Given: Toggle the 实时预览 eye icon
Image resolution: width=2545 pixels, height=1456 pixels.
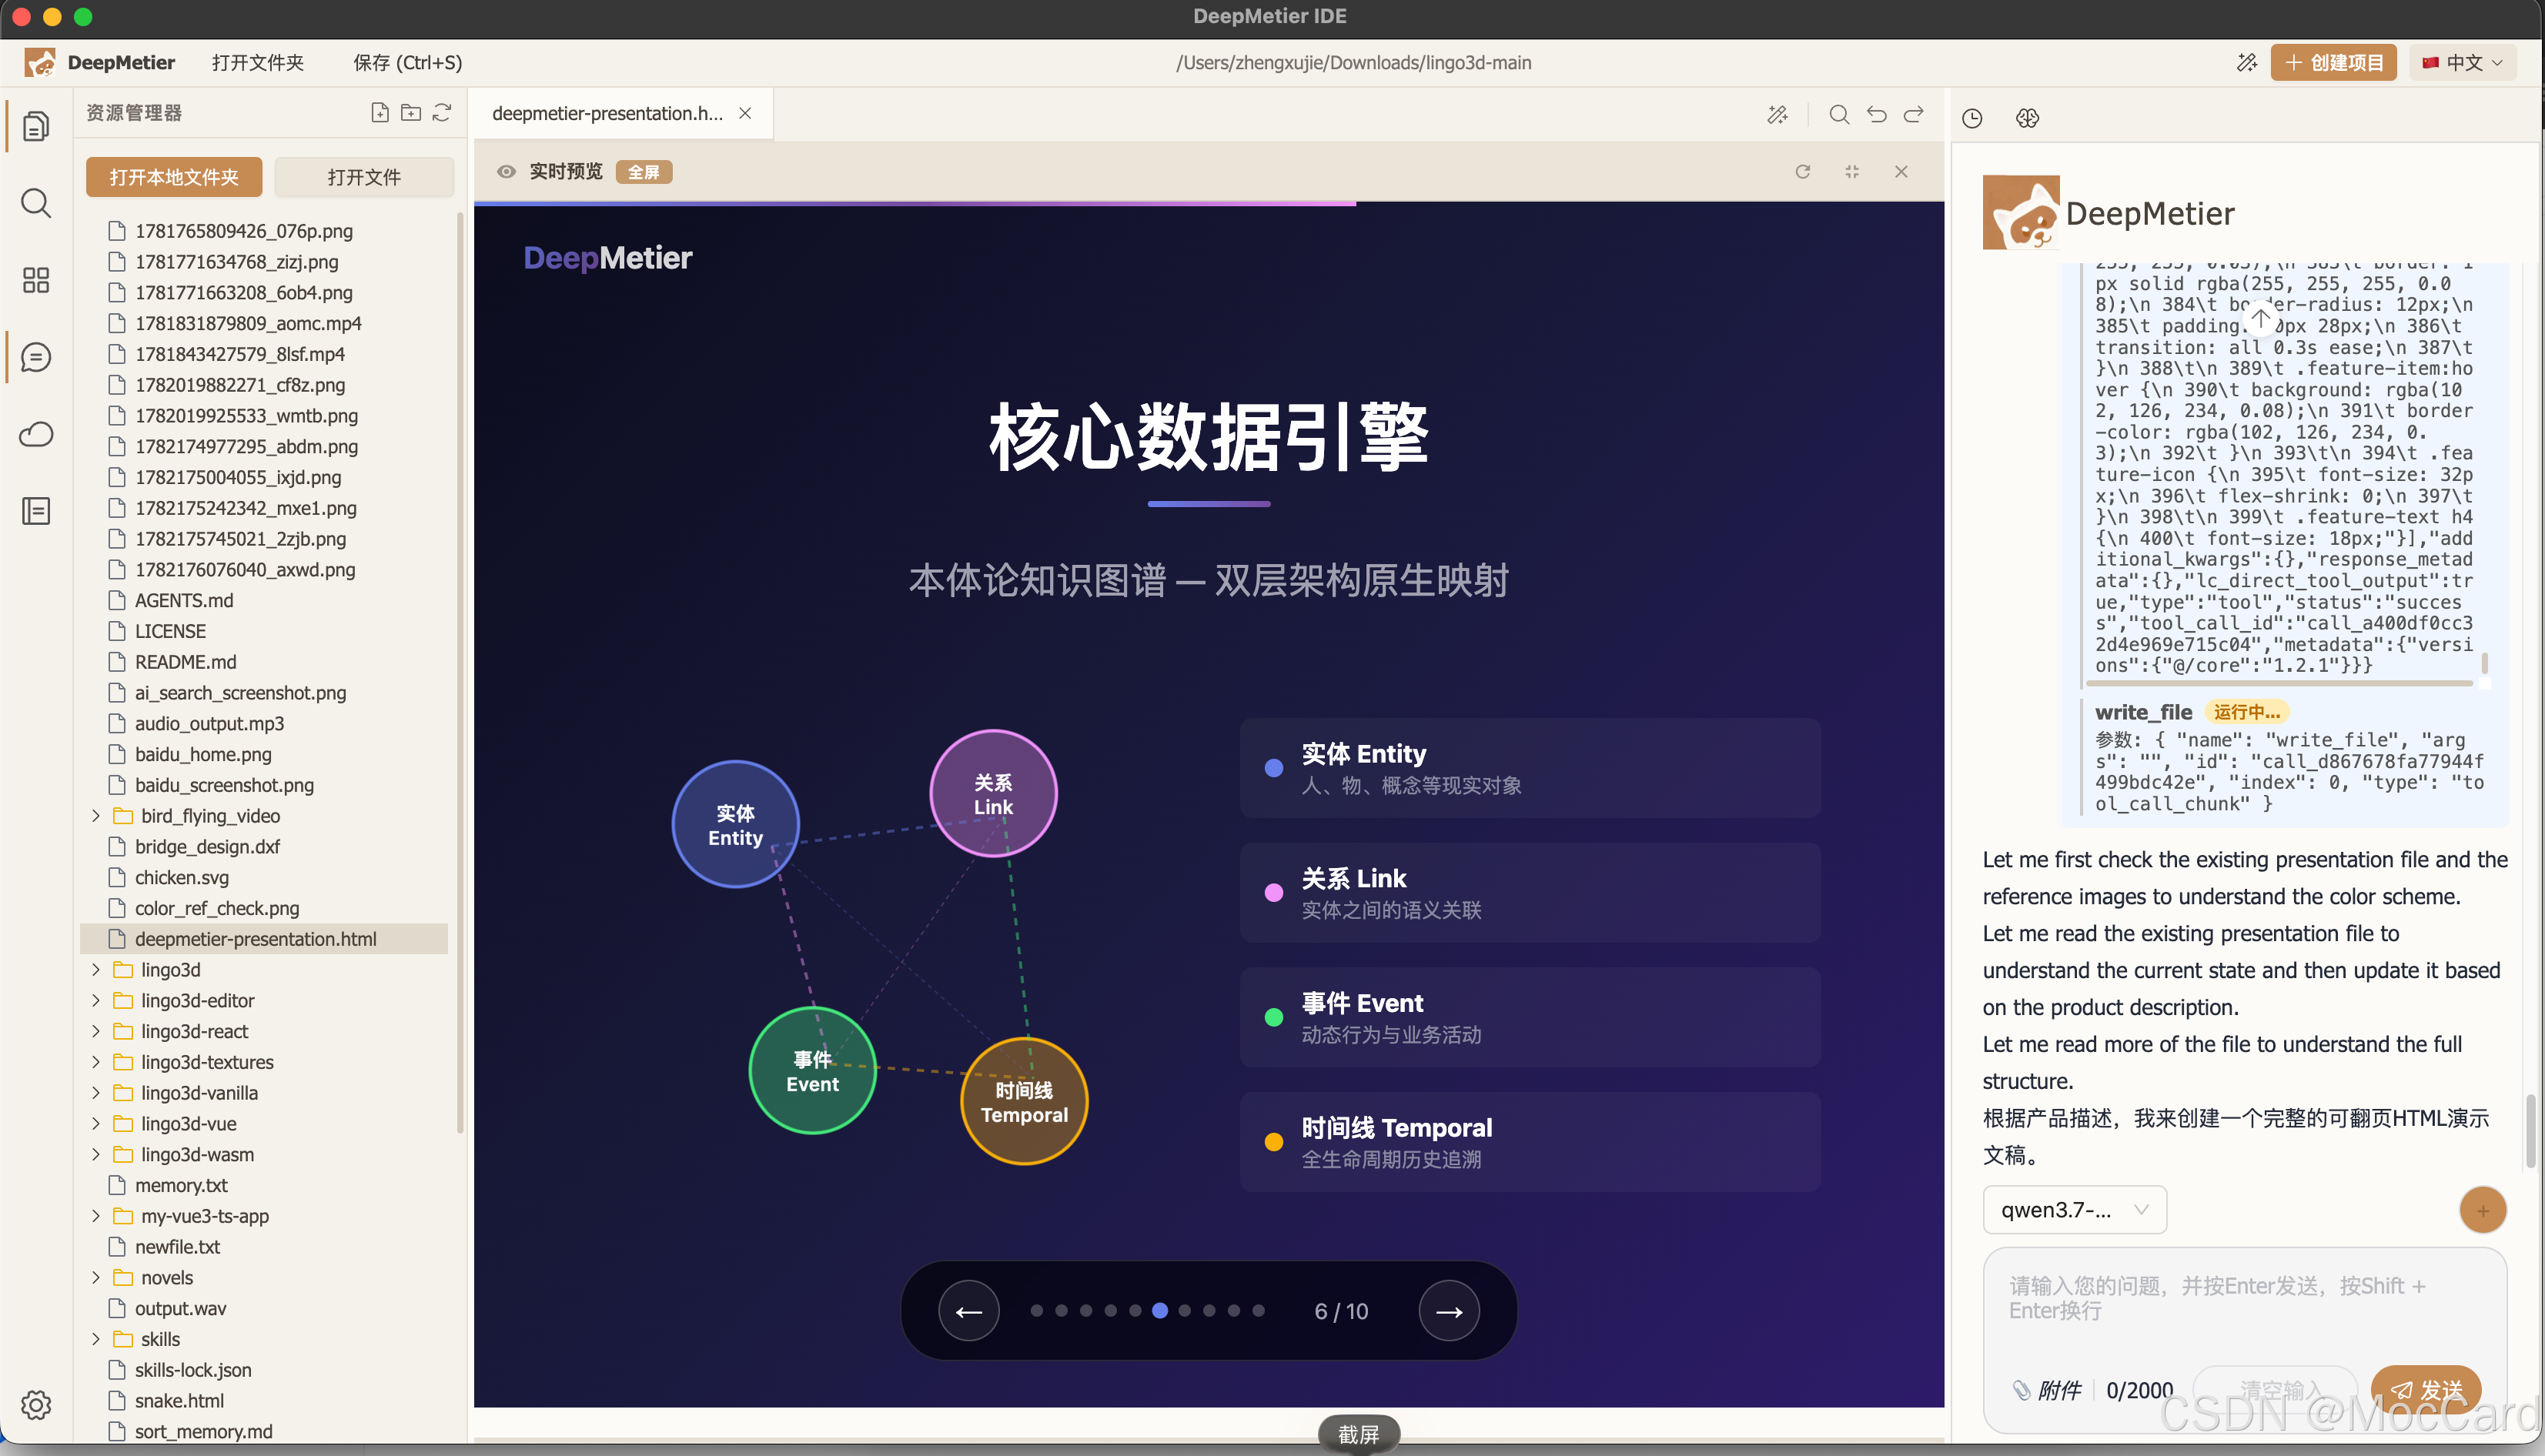Looking at the screenshot, I should [x=506, y=172].
